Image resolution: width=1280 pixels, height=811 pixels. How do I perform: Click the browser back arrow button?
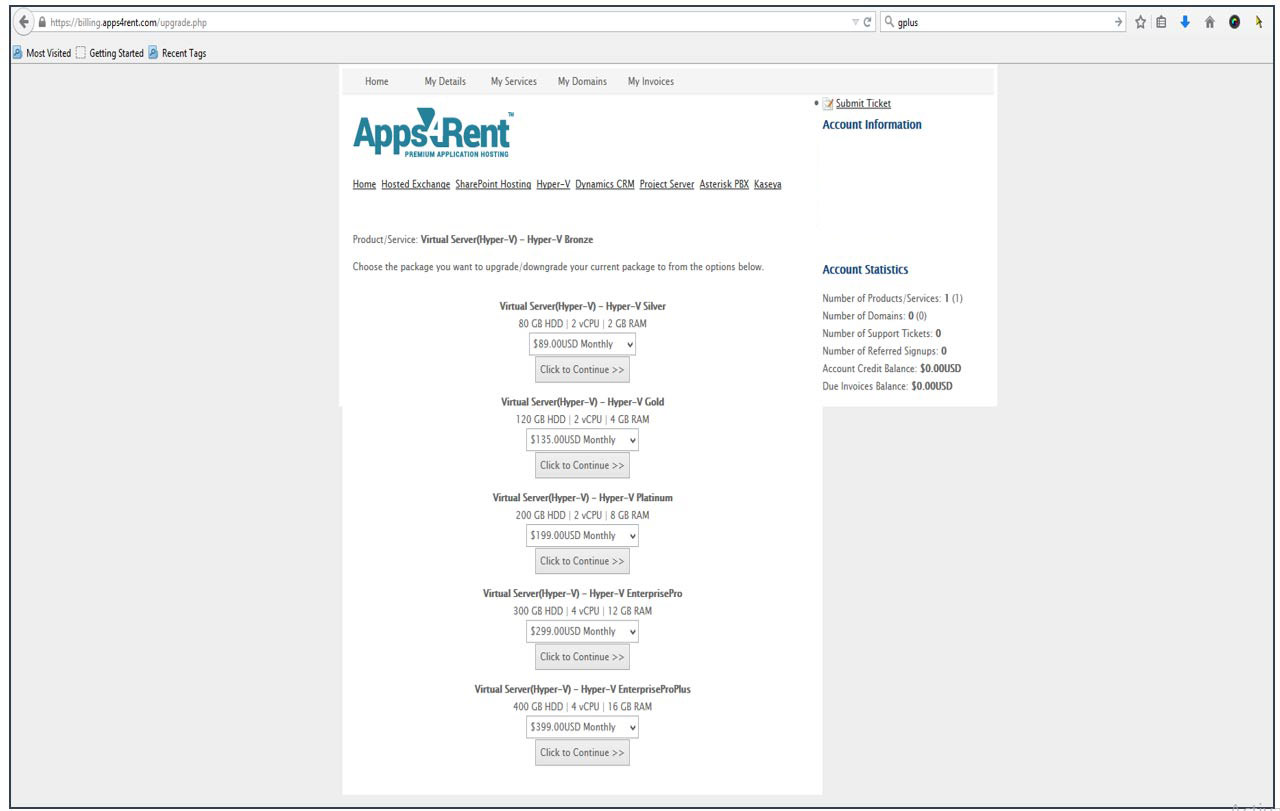coord(24,22)
